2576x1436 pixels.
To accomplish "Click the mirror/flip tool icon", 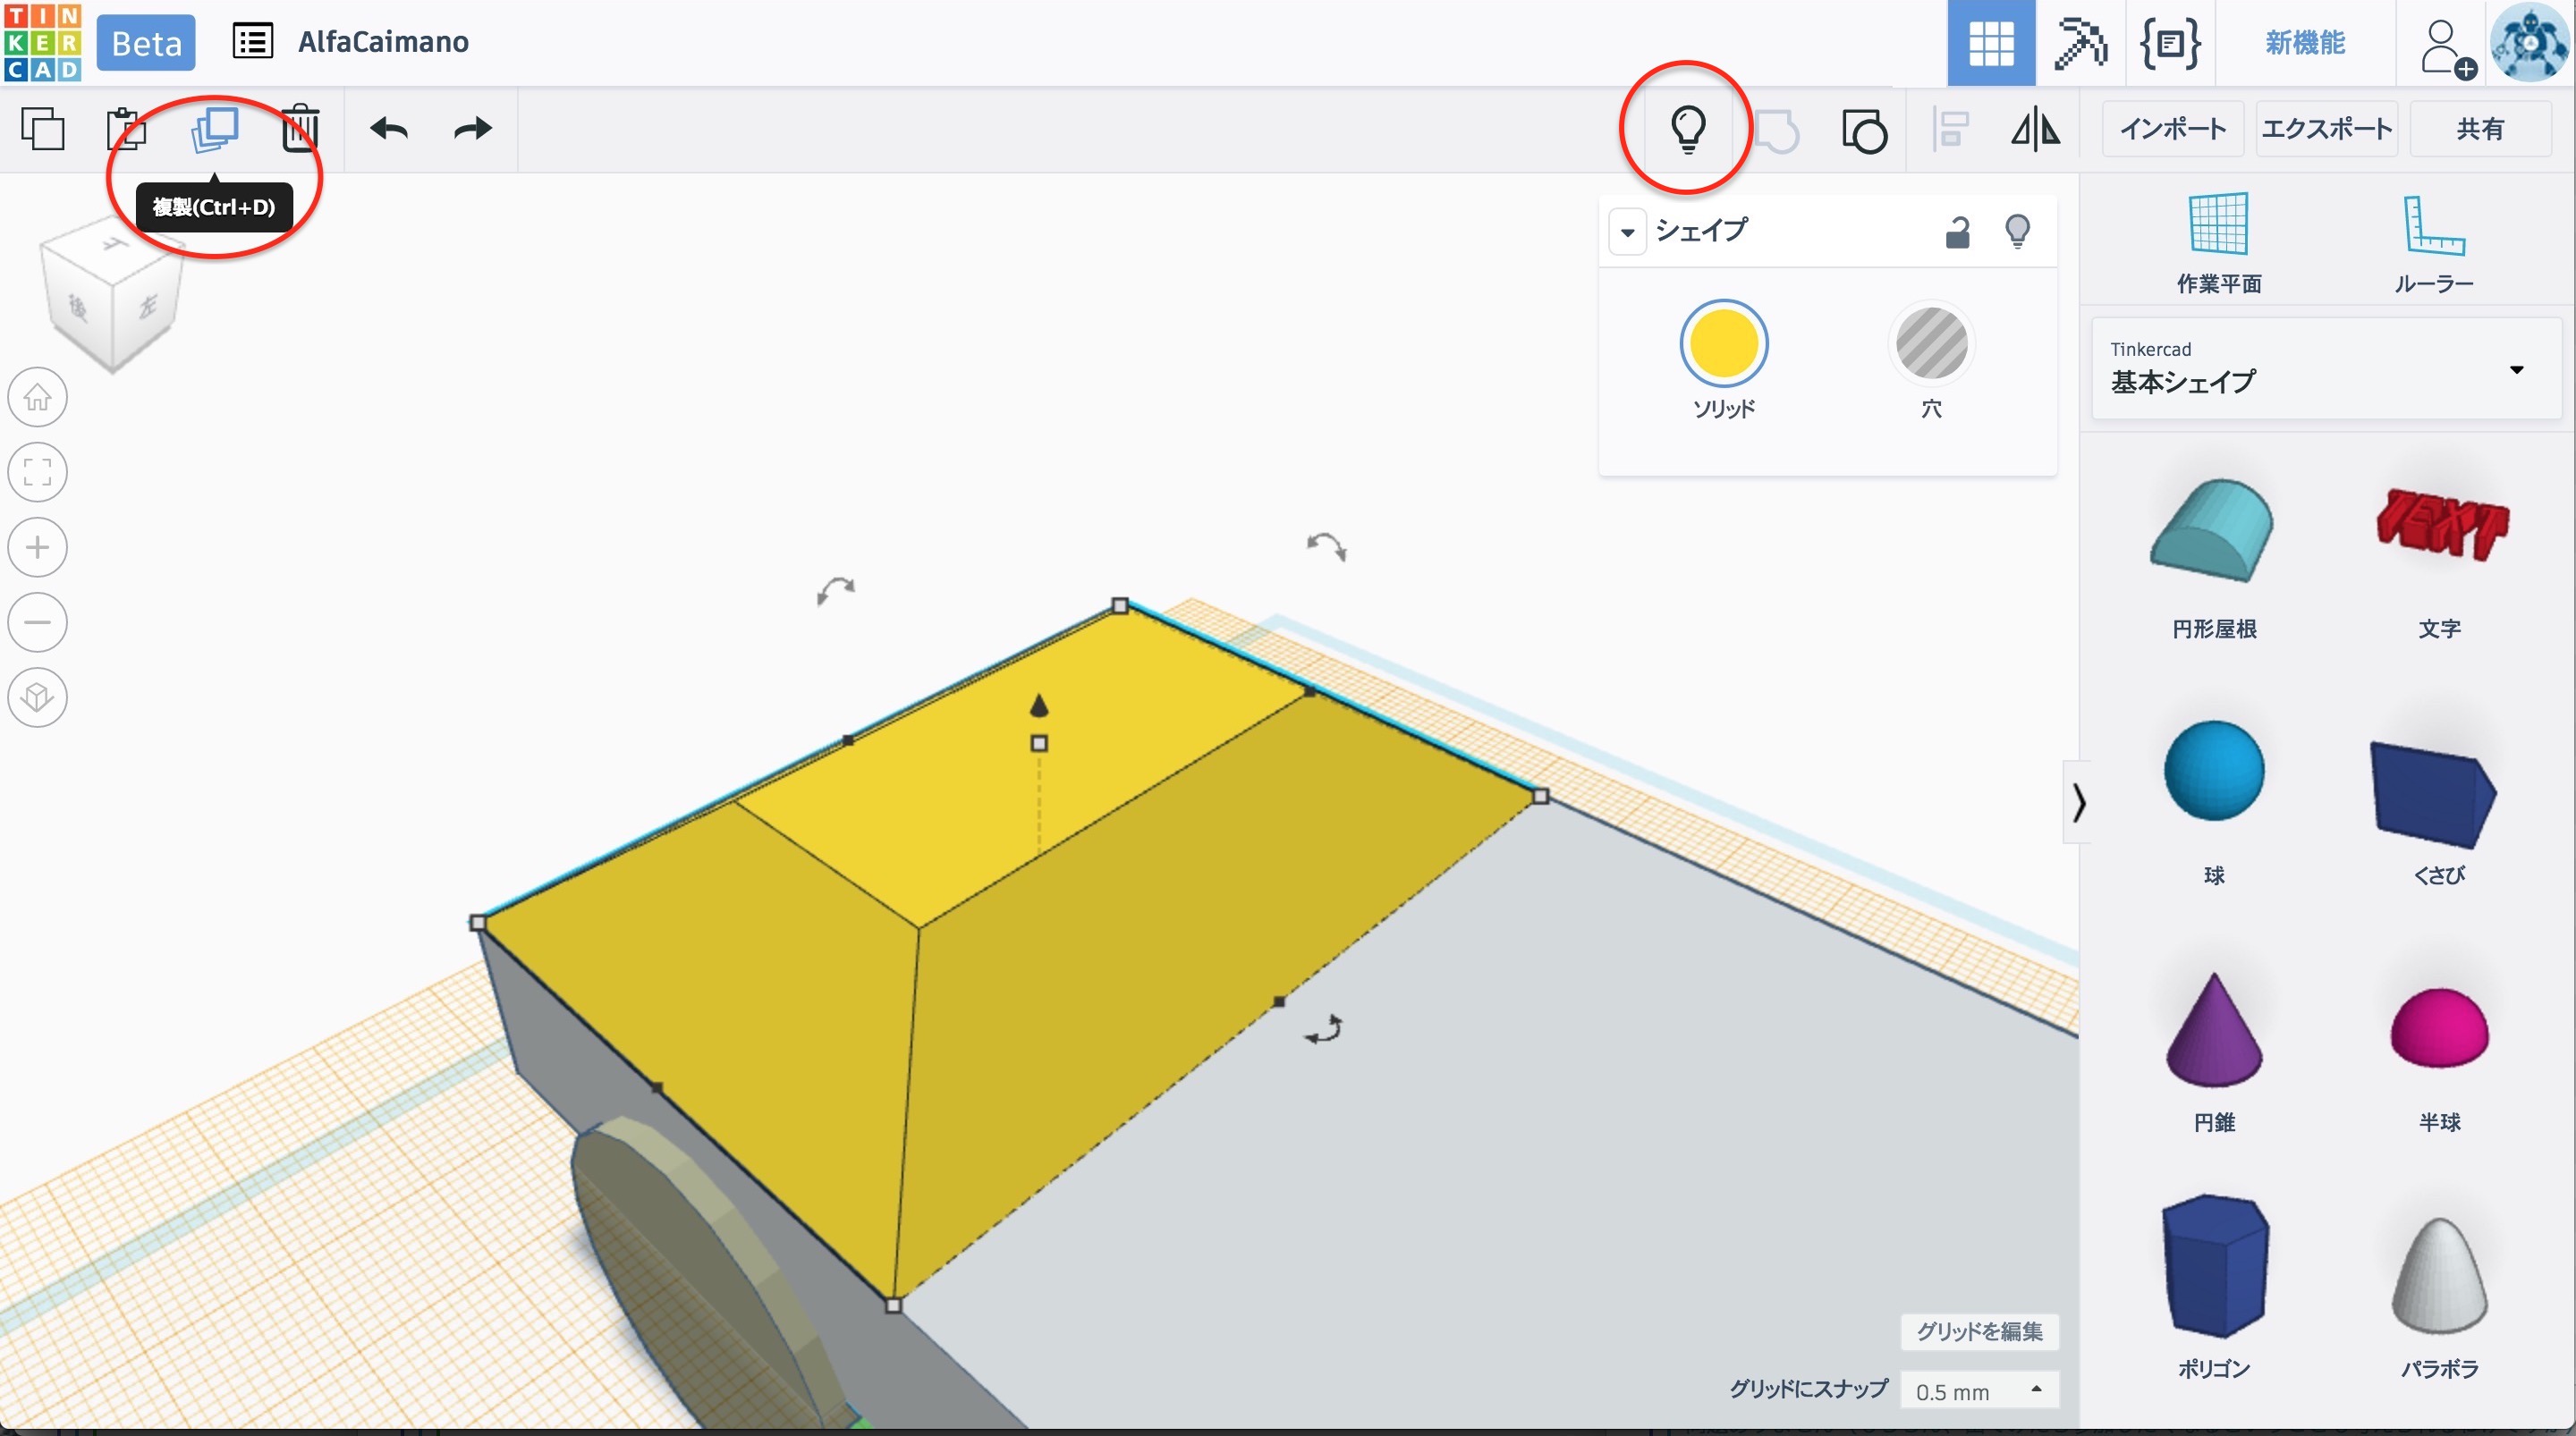I will tap(2035, 130).
